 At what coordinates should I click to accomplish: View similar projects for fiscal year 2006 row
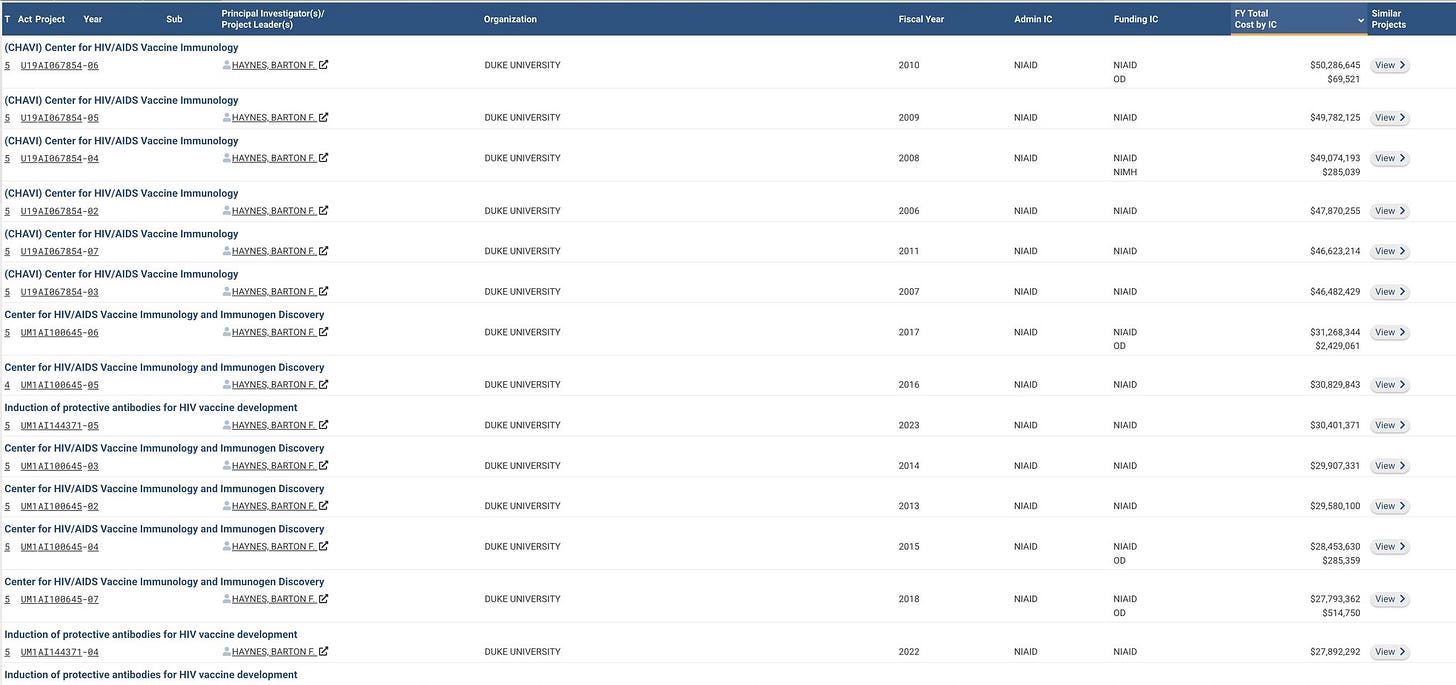tap(1389, 211)
